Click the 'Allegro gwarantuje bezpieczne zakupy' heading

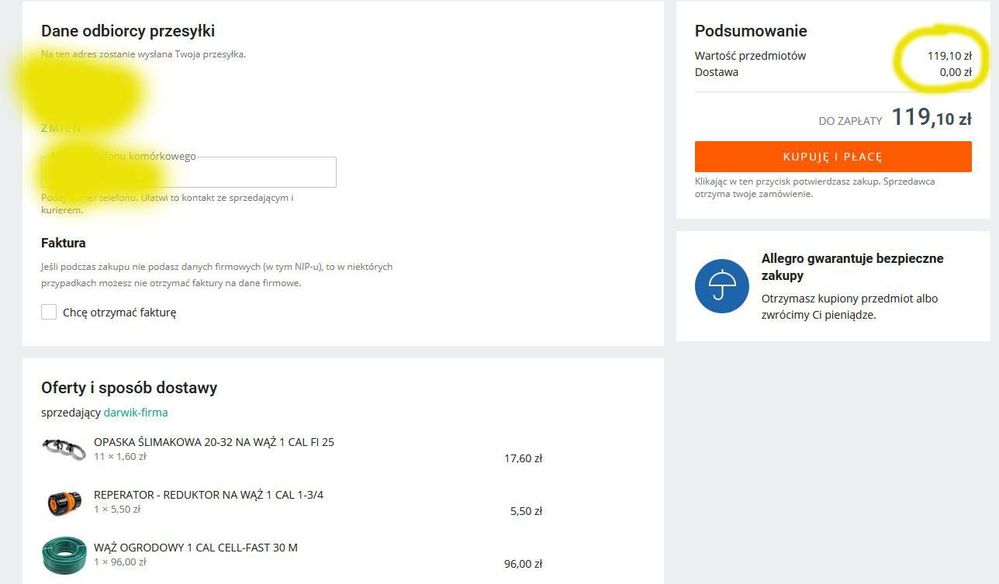pyautogui.click(x=852, y=266)
